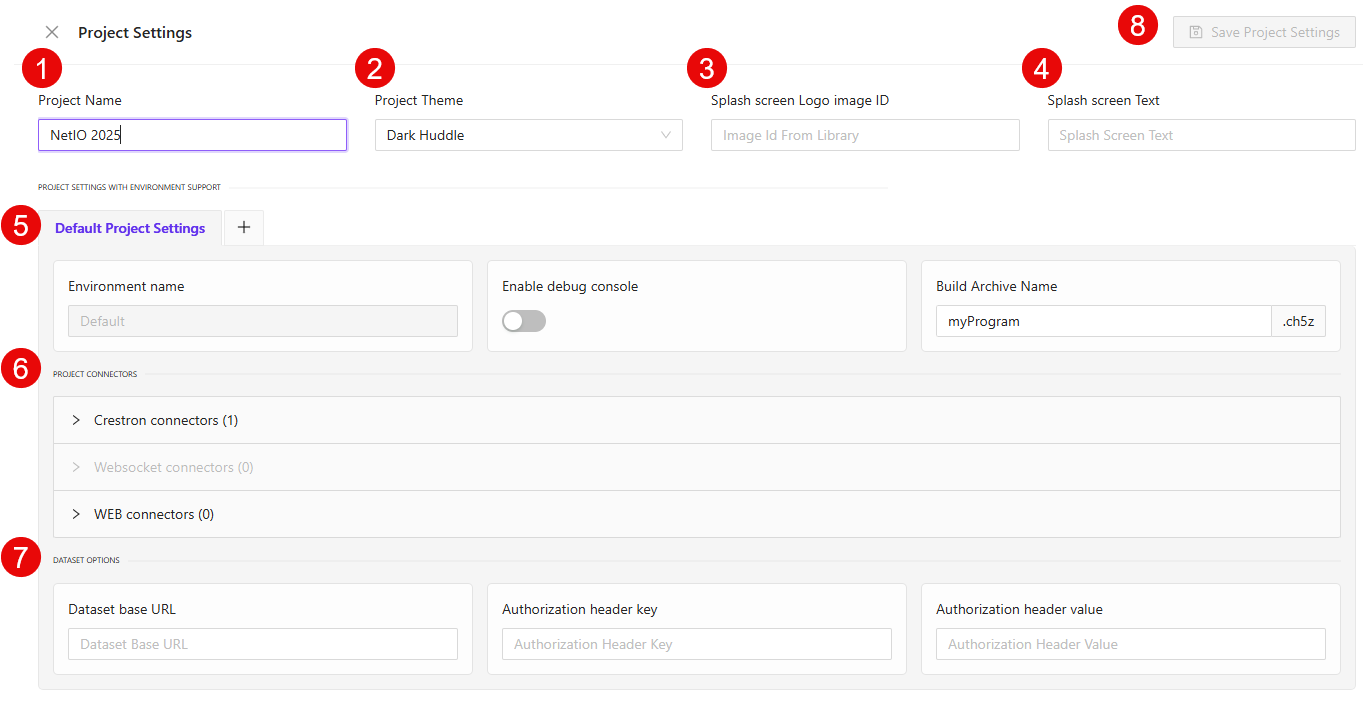Select the Default Project Settings tab

click(x=130, y=227)
